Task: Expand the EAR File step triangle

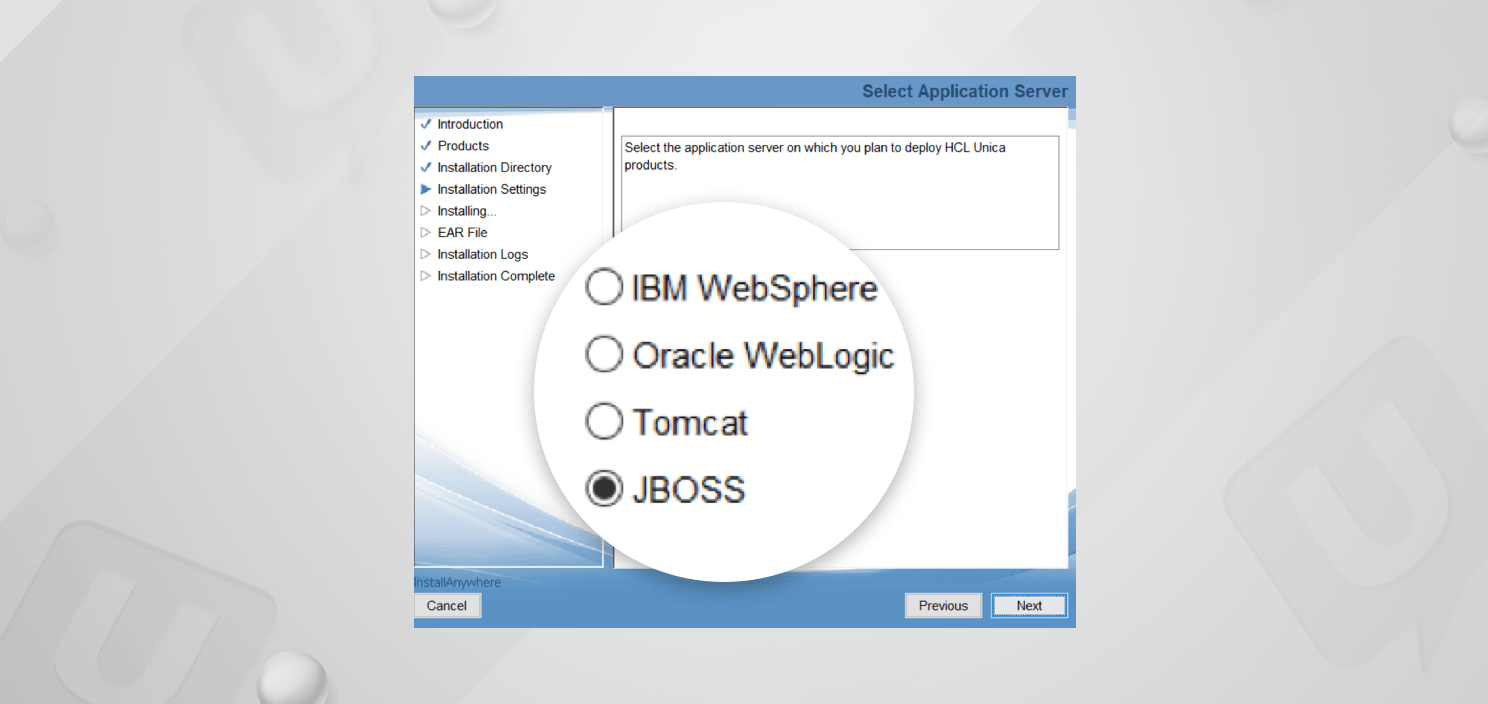Action: tap(426, 232)
